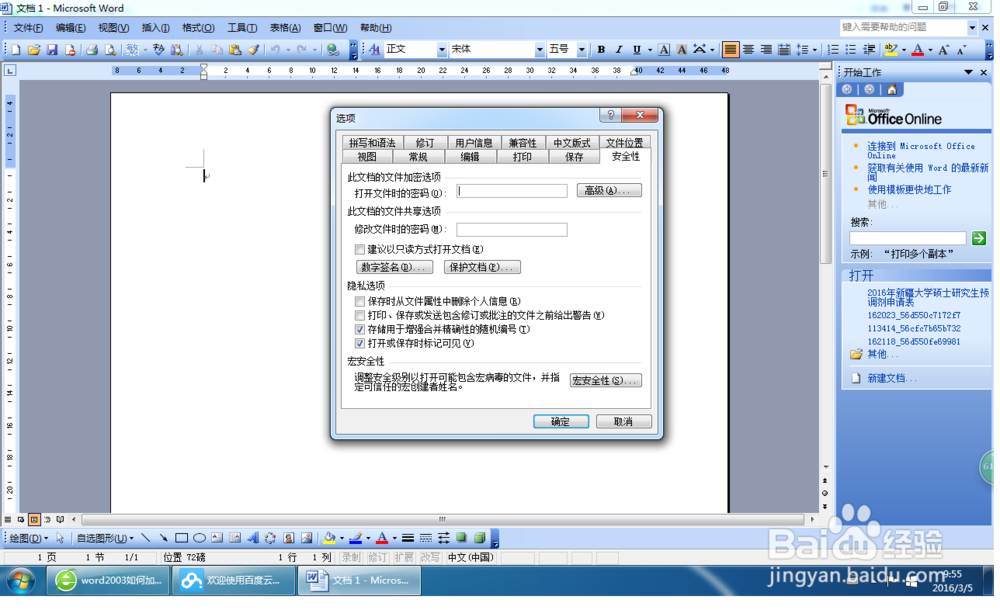
Task: Toggle Bold formatting on the Formatting toolbar
Action: [x=600, y=49]
